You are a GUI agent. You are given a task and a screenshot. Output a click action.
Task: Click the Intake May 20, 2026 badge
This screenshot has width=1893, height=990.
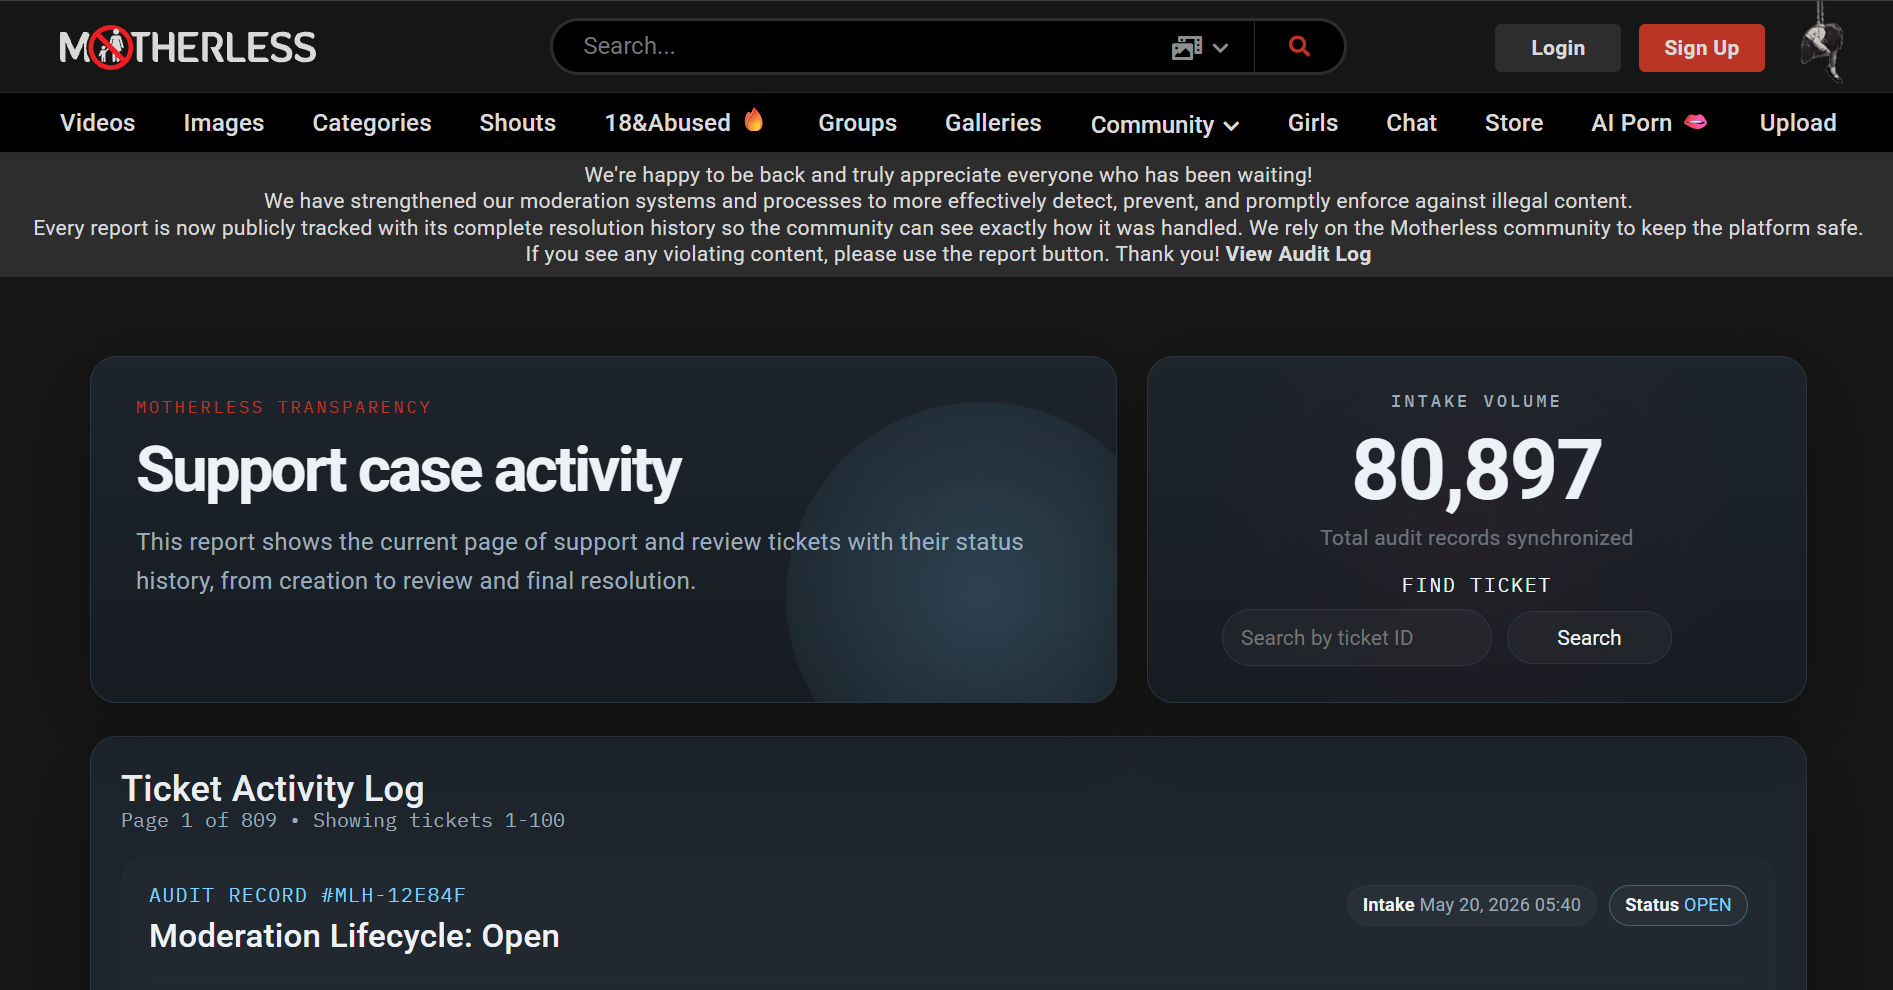[1471, 905]
